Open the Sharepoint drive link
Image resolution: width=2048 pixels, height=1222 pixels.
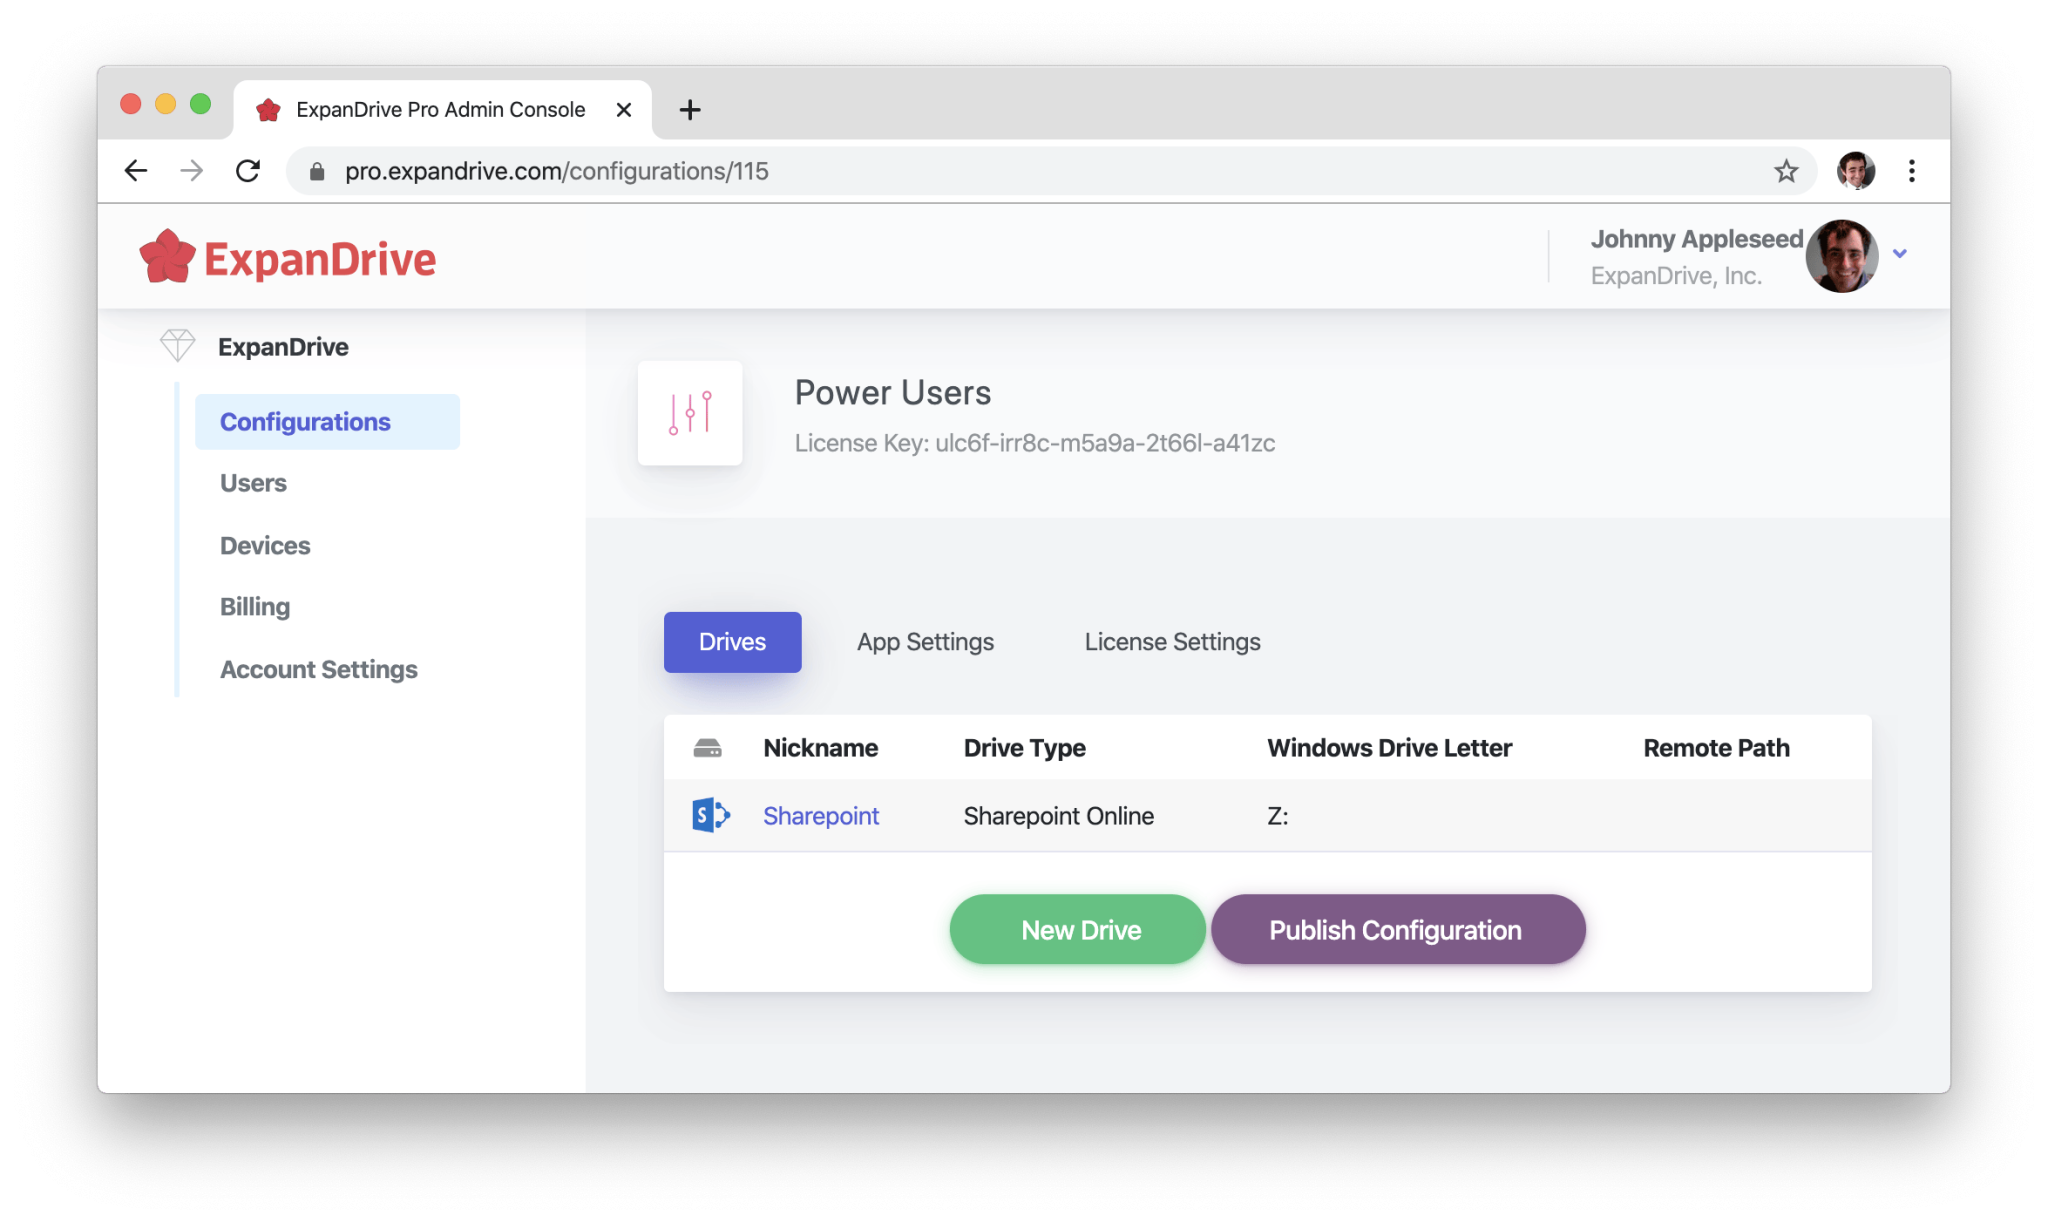821,815
